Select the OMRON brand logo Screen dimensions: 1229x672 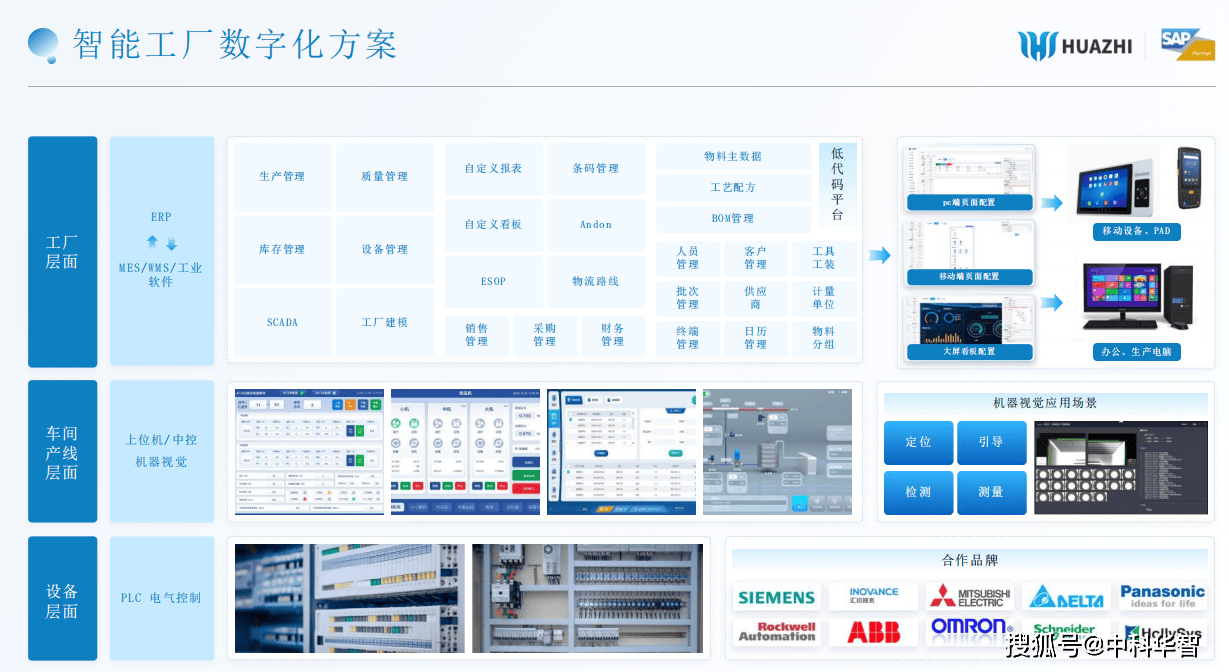coord(969,627)
